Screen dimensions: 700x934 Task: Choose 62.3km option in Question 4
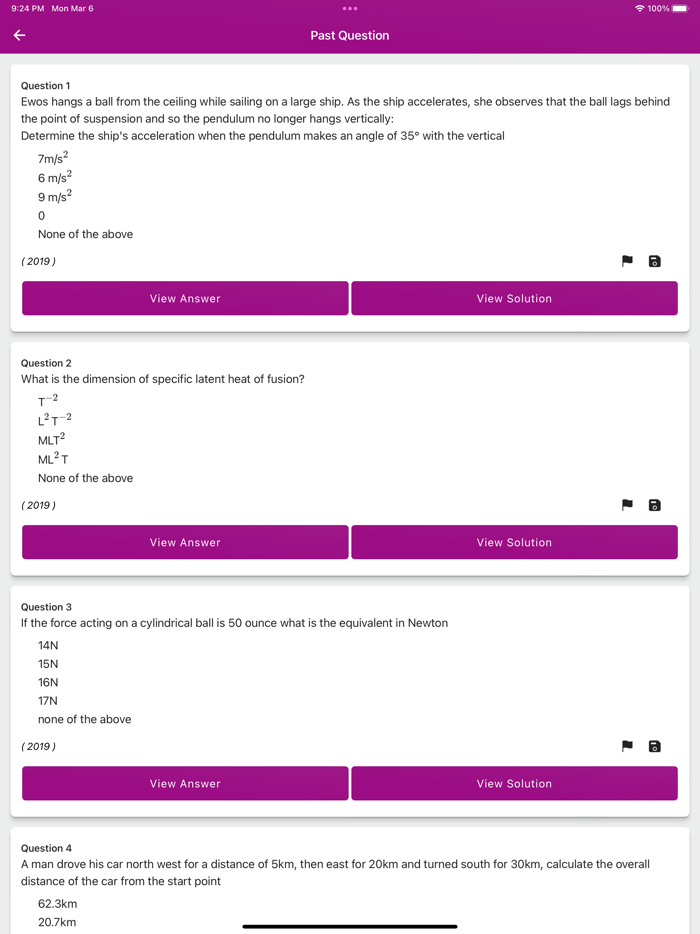point(57,904)
